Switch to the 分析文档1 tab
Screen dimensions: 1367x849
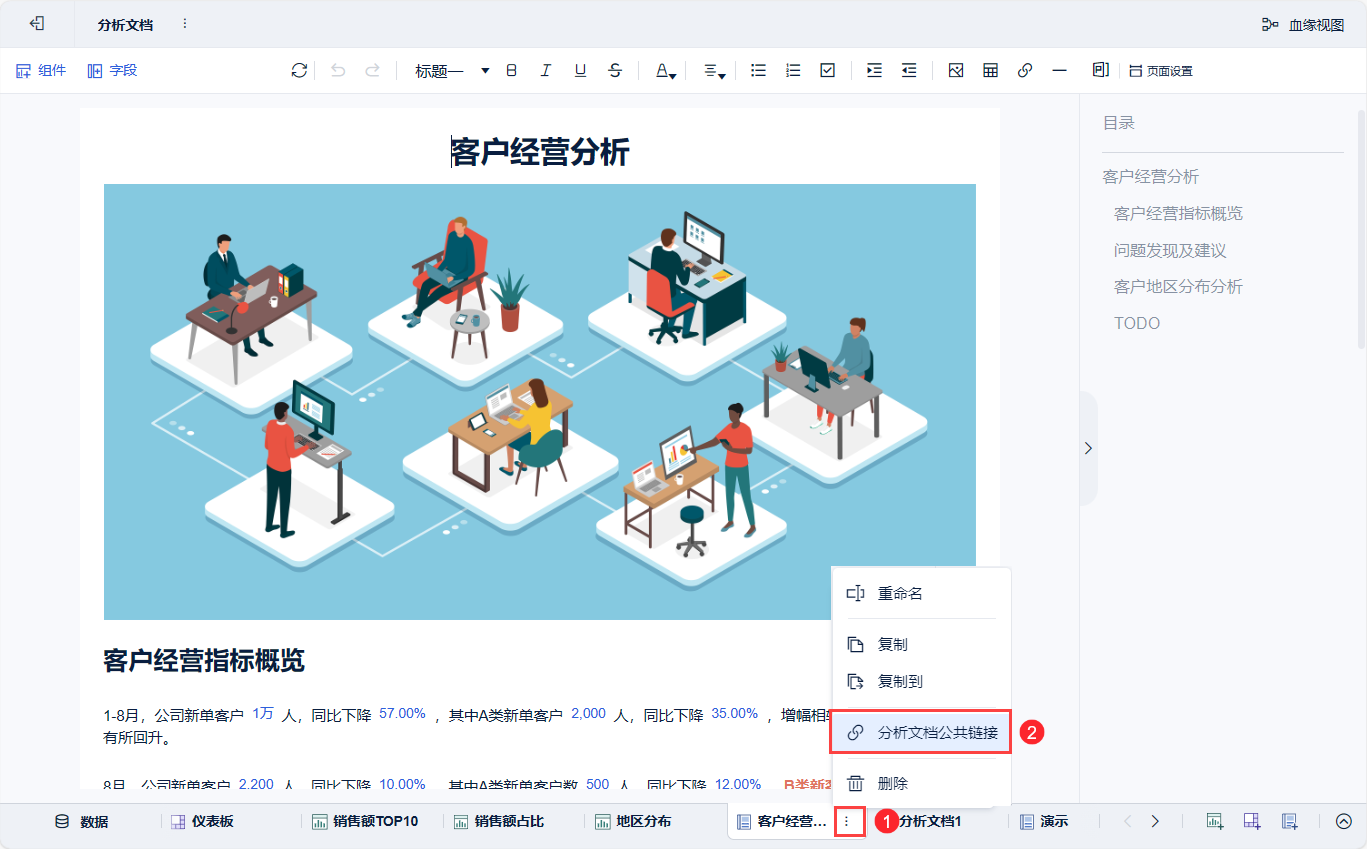[929, 822]
